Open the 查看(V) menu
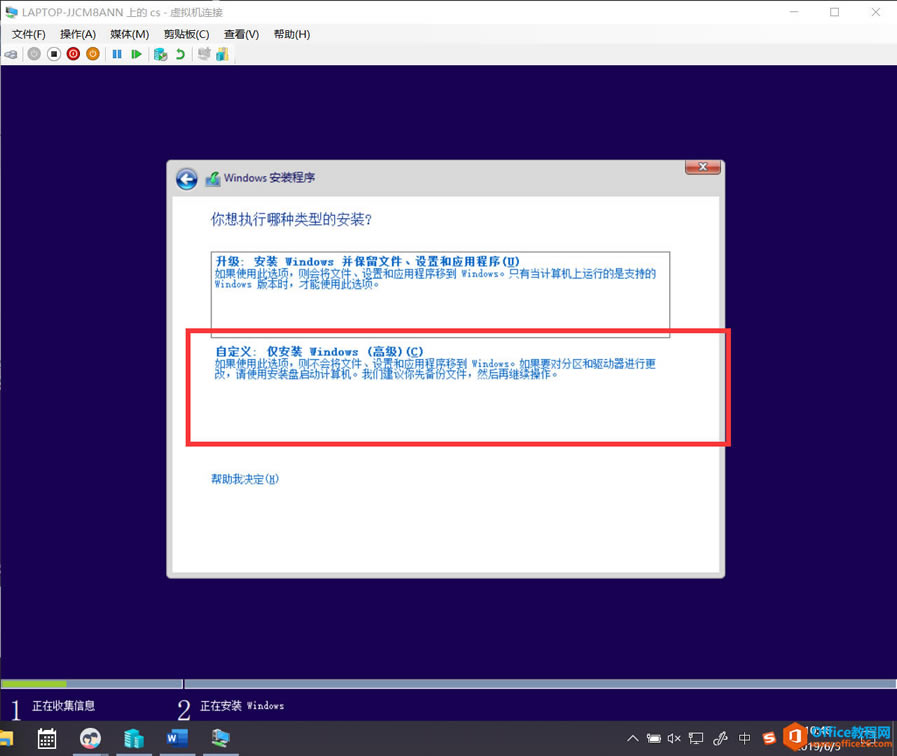The width and height of the screenshot is (897, 756). 241,34
